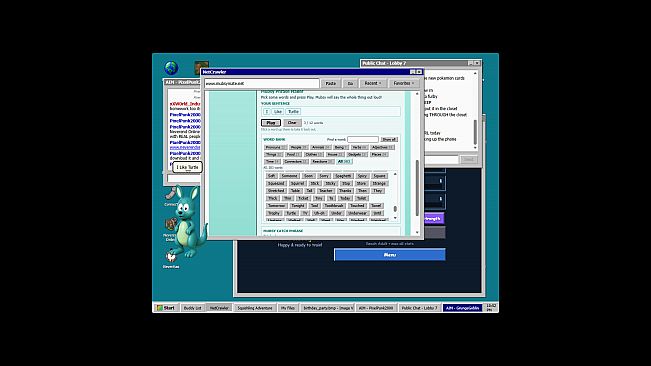Switch to Buddy List in taskbar
Viewport: 651px width, 366px height.
[192, 308]
